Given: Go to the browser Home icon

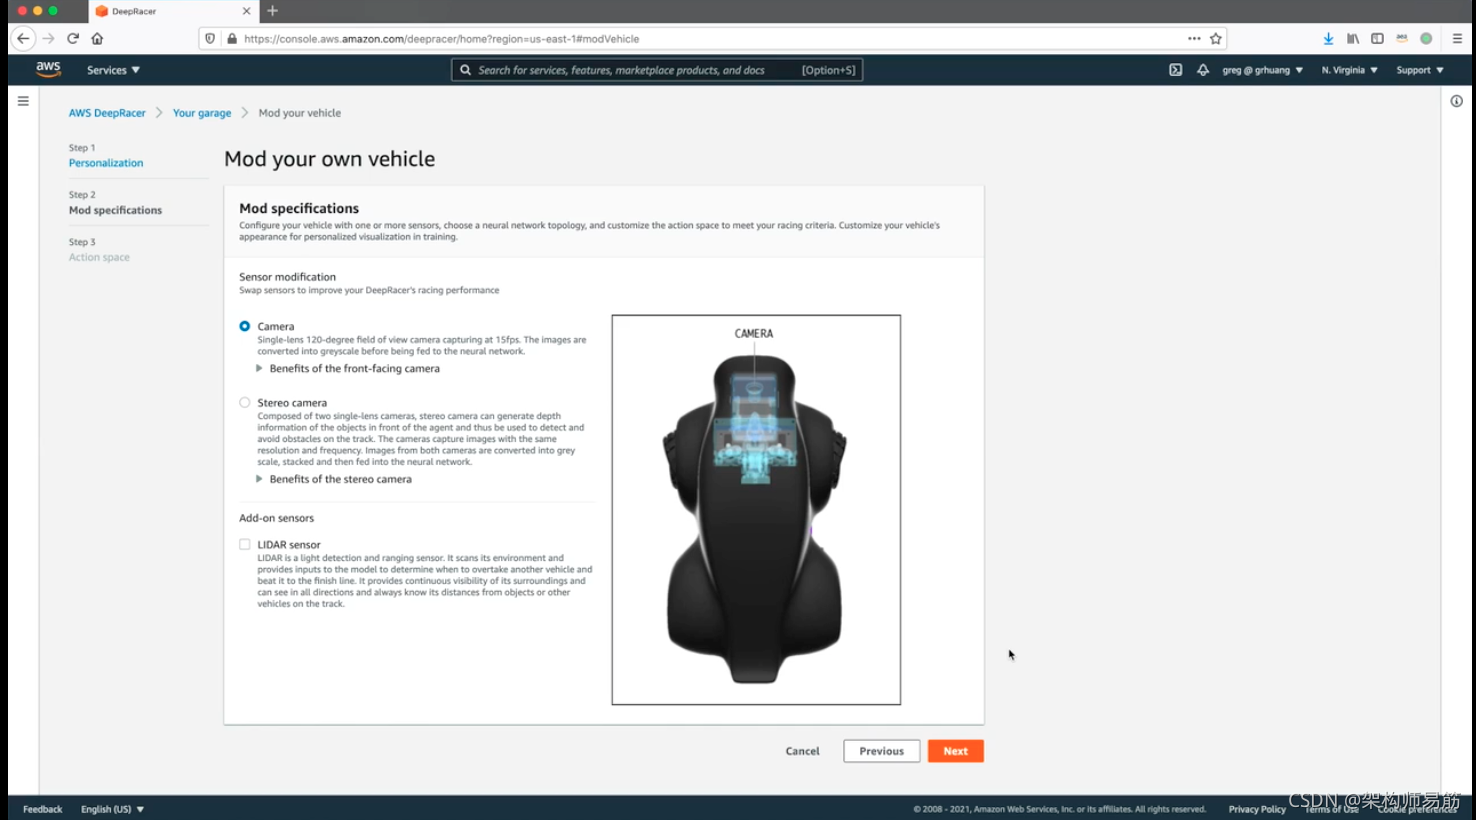Looking at the screenshot, I should pos(97,38).
